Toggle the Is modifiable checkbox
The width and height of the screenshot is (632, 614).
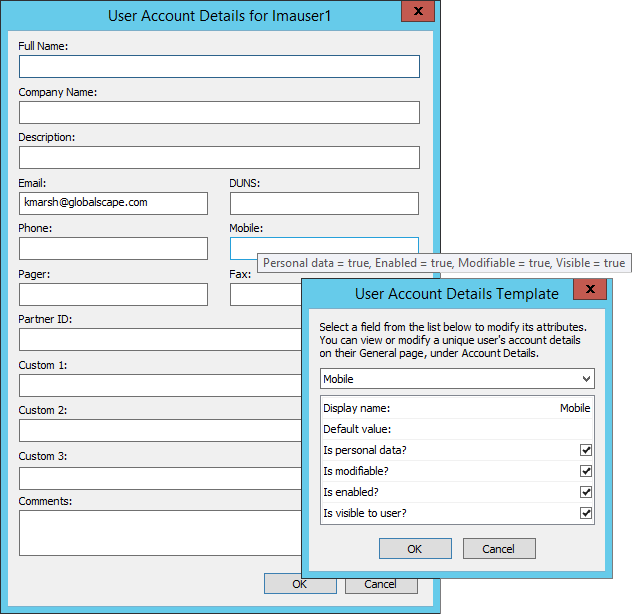coord(586,471)
